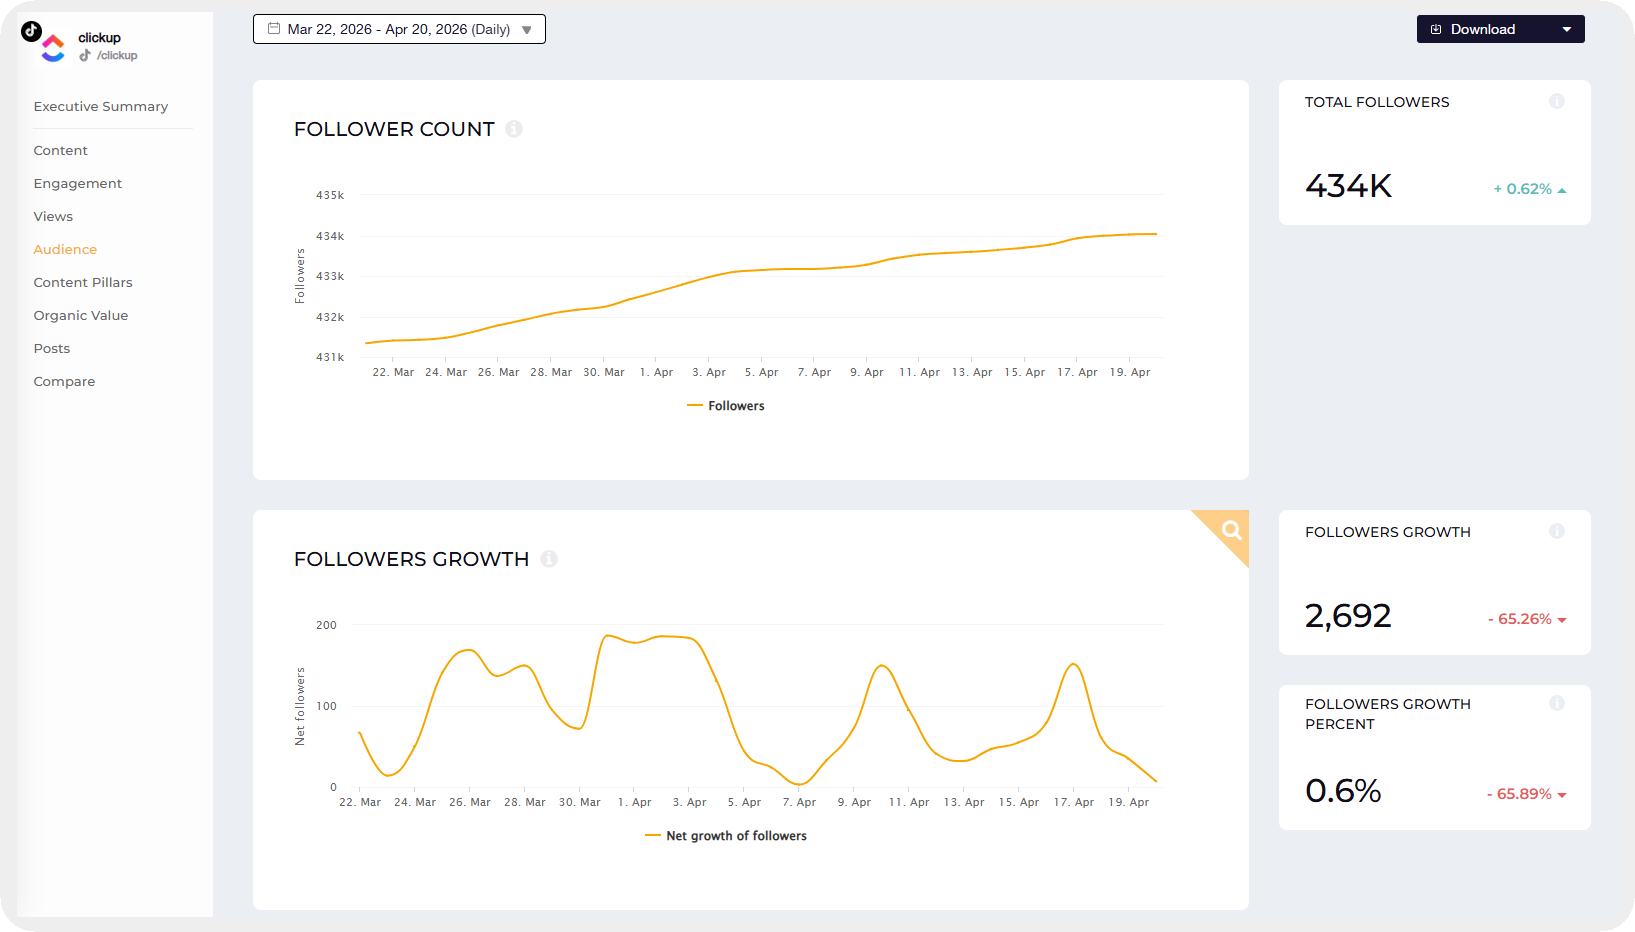Click the TikTok platform icon beside ClickUp logo
Viewport: 1635px width, 932px height.
pyautogui.click(x=30, y=33)
